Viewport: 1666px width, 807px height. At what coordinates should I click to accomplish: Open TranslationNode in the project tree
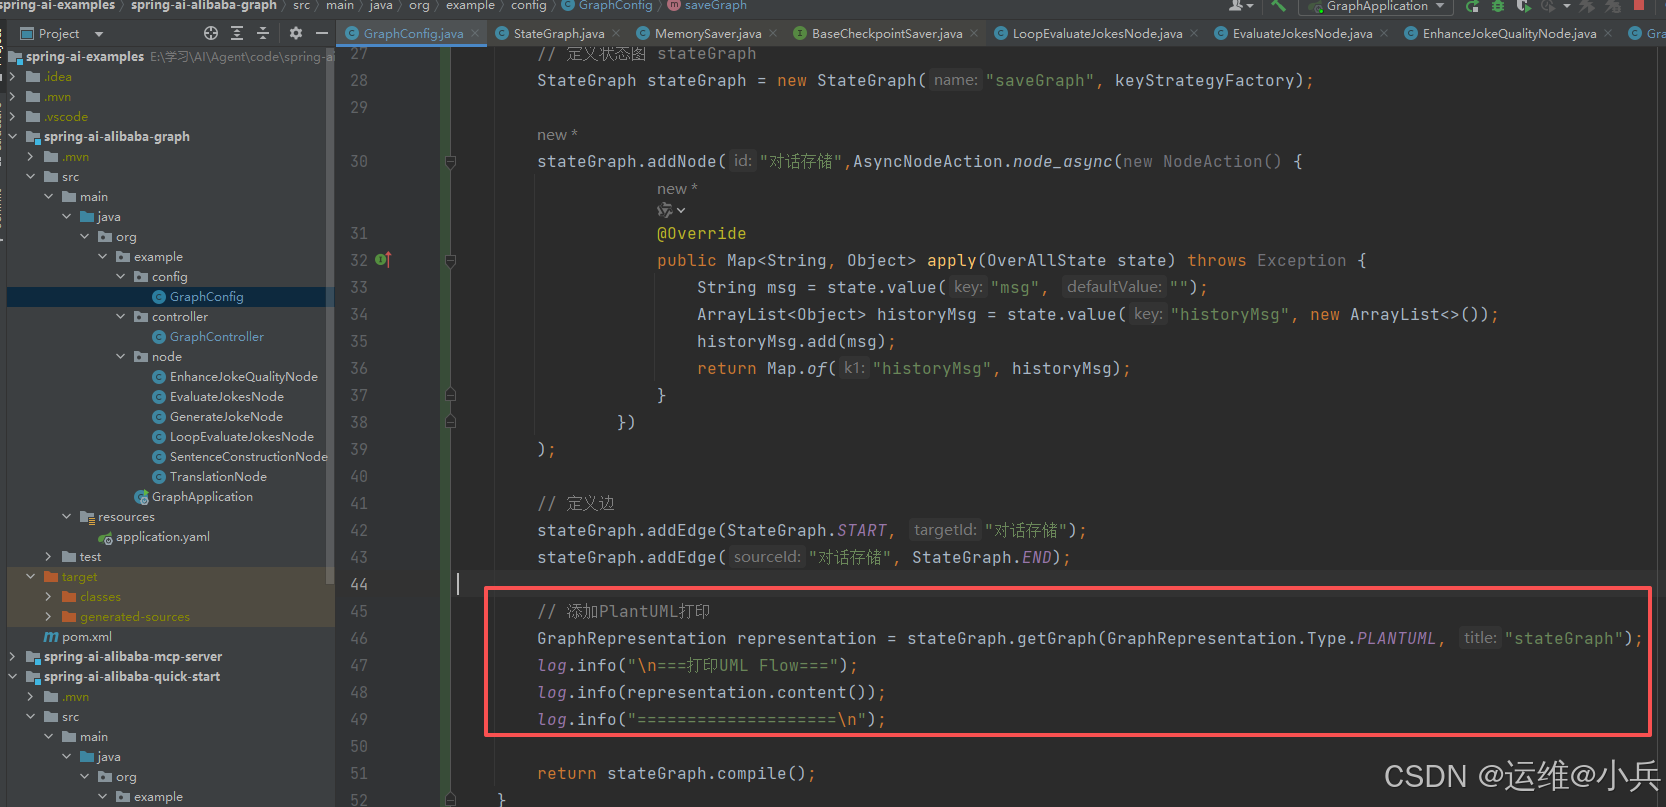coord(218,476)
